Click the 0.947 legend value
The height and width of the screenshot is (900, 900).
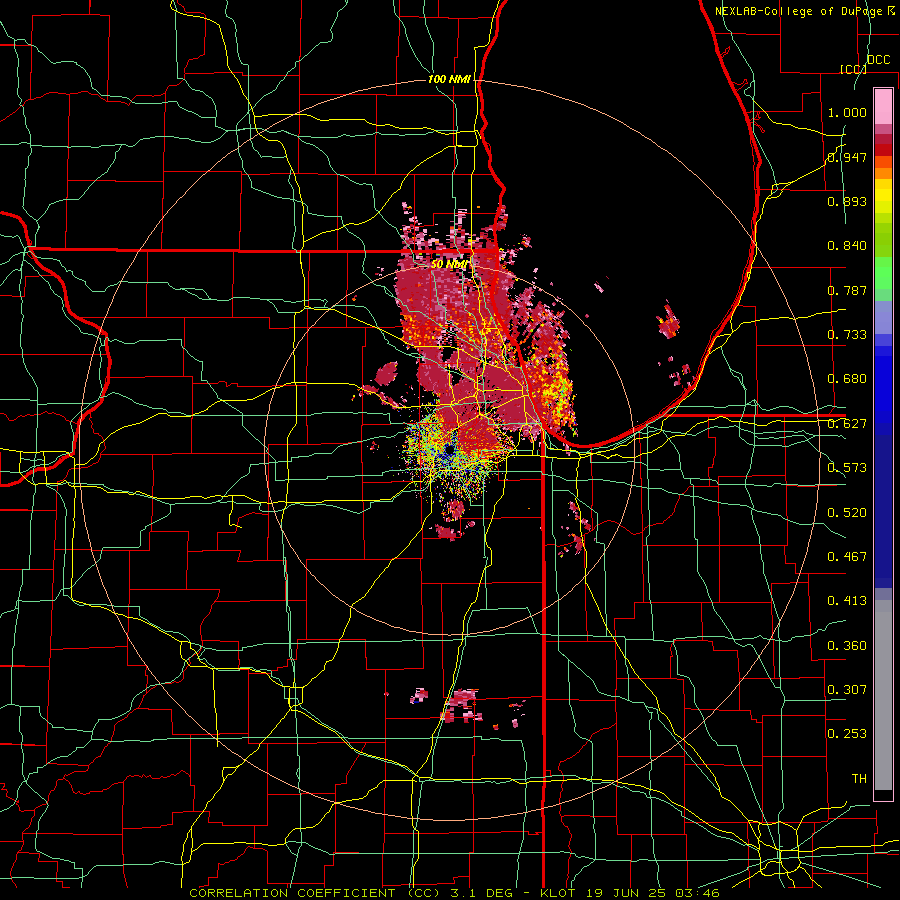(x=847, y=157)
